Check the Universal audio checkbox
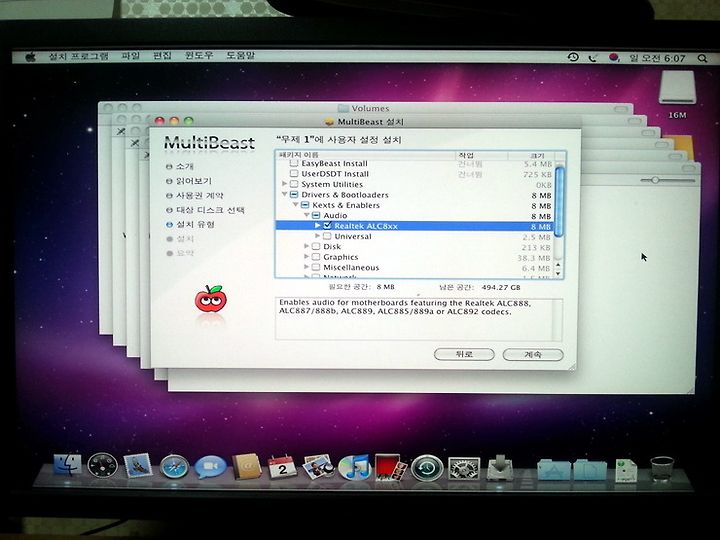This screenshot has height=540, width=720. (x=327, y=236)
